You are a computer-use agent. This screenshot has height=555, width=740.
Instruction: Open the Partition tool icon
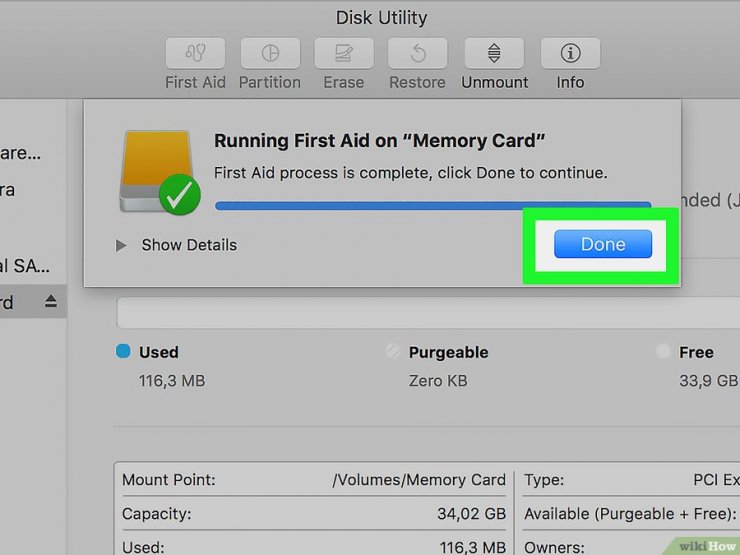pos(270,53)
